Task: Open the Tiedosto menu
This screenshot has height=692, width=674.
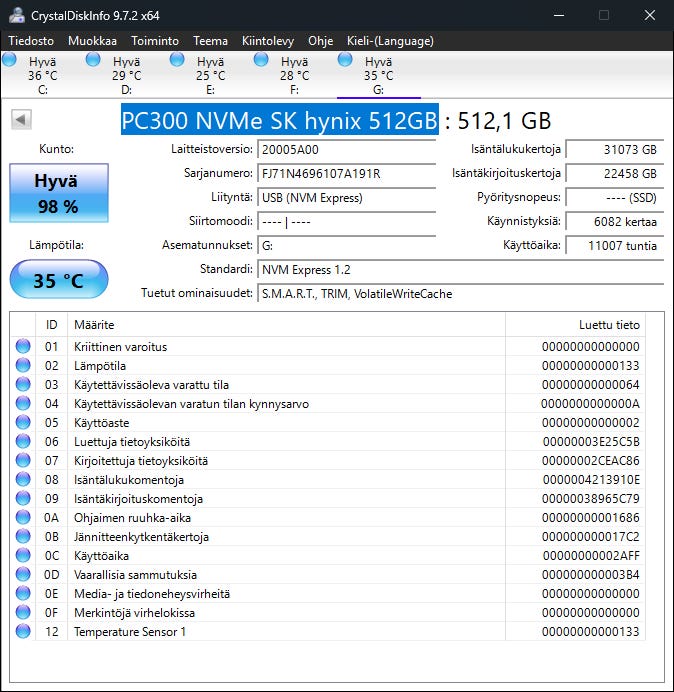Action: coord(33,41)
